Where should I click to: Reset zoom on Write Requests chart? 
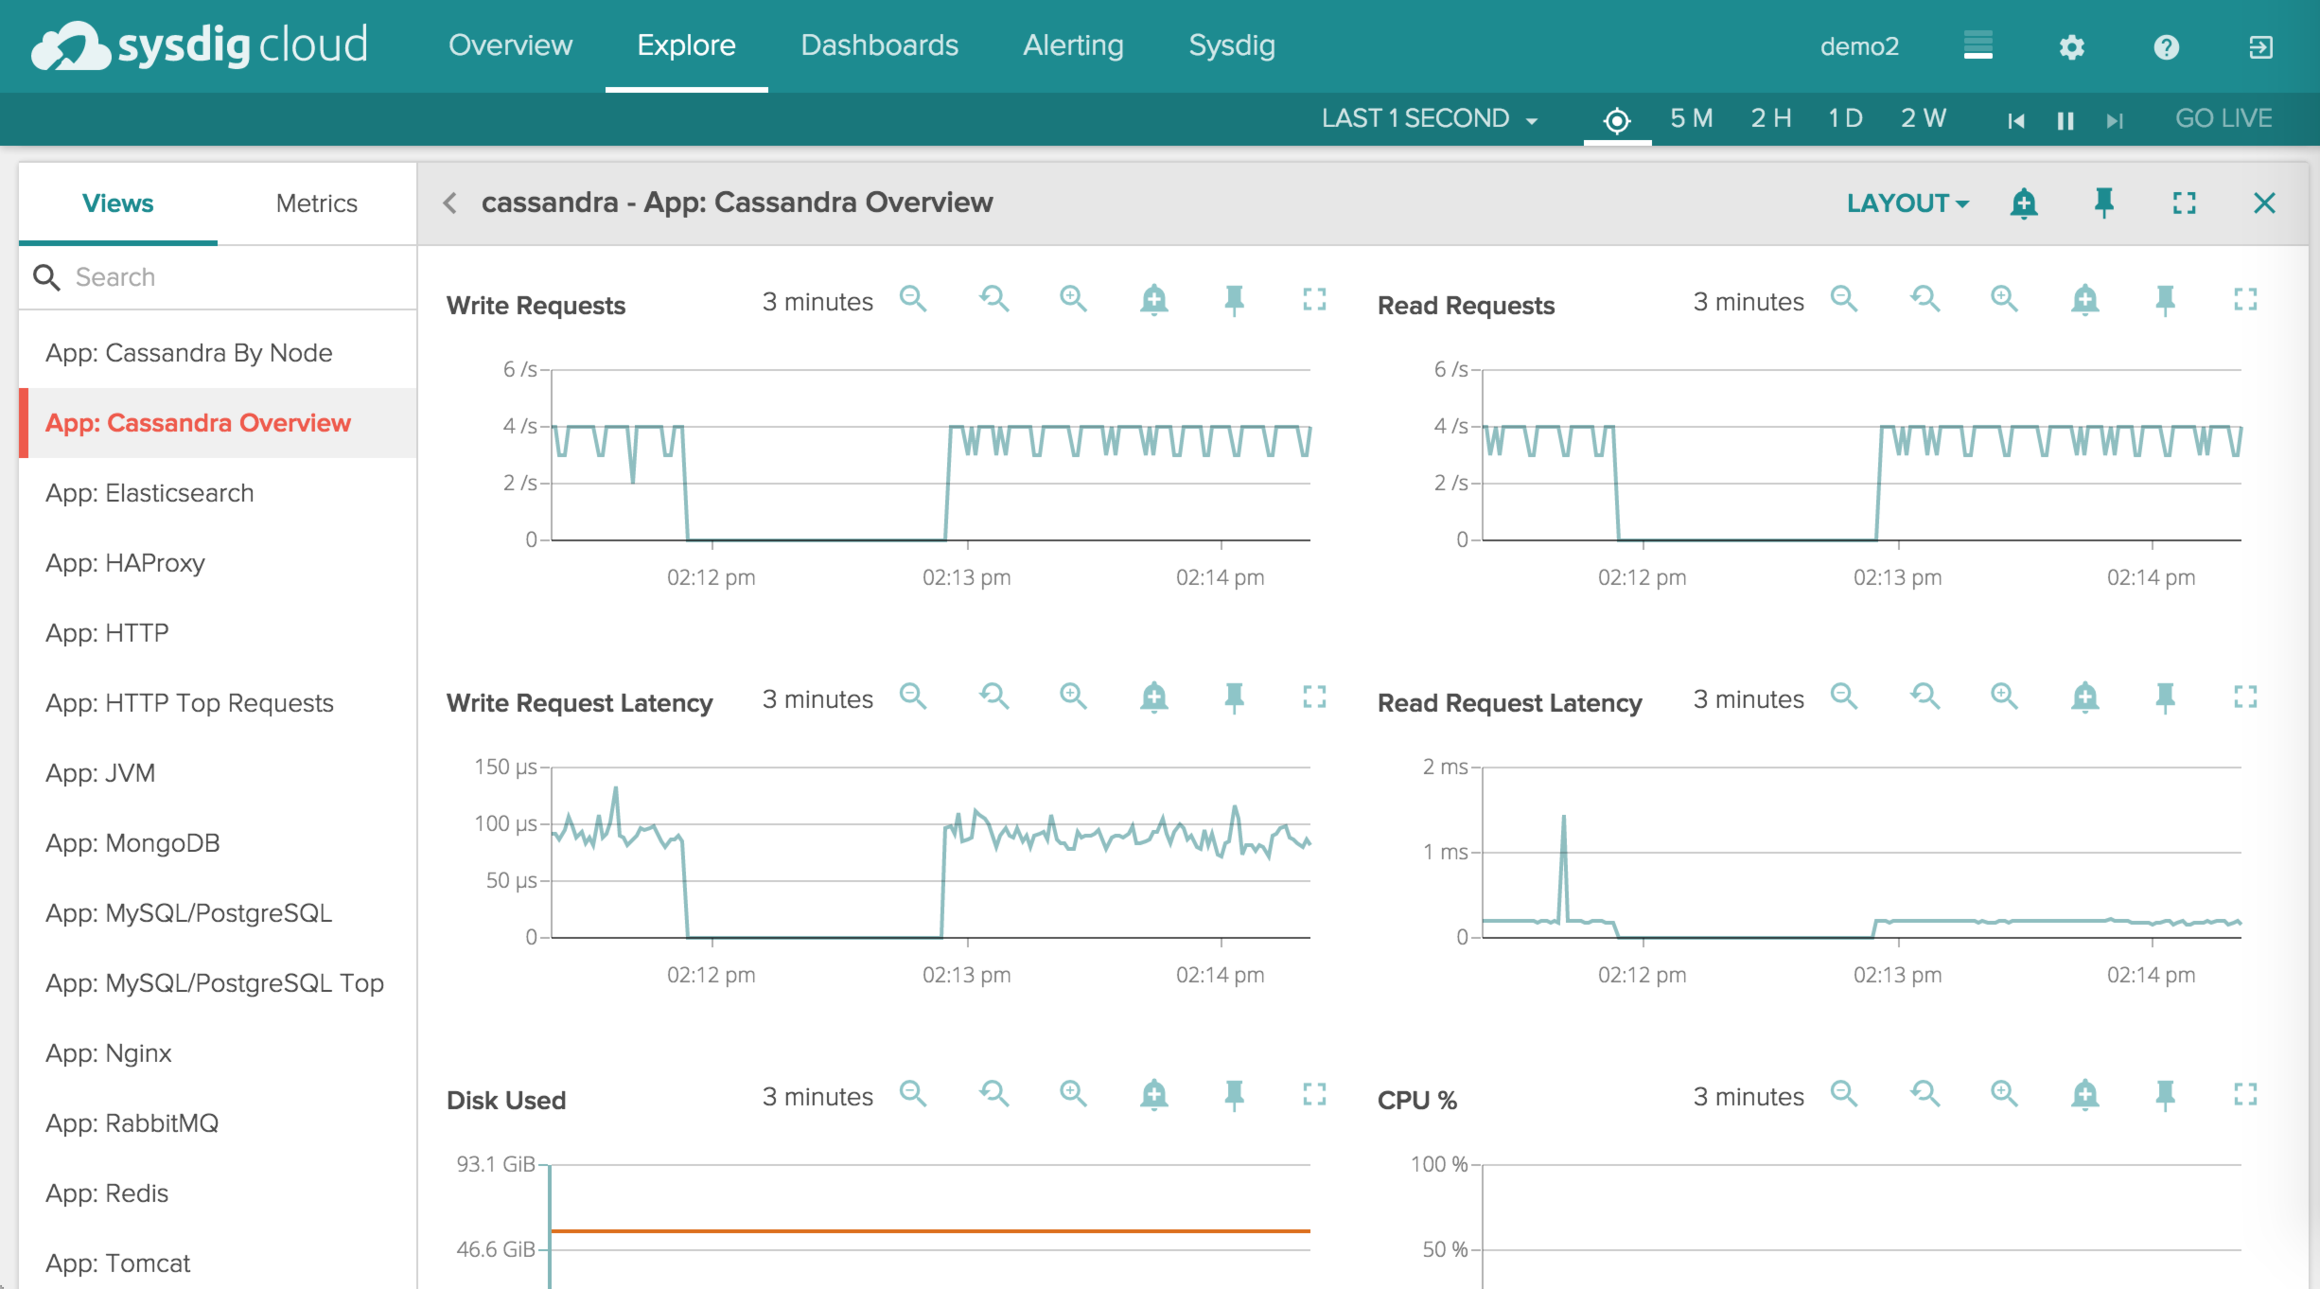pos(993,299)
